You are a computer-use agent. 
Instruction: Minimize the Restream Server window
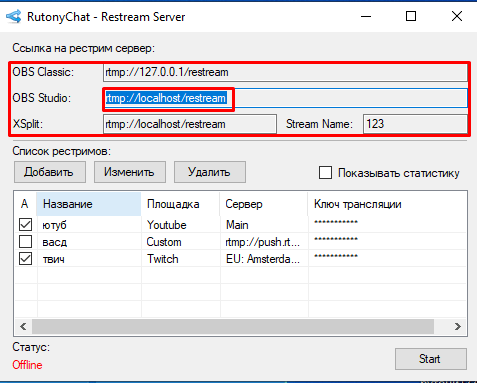pos(366,16)
